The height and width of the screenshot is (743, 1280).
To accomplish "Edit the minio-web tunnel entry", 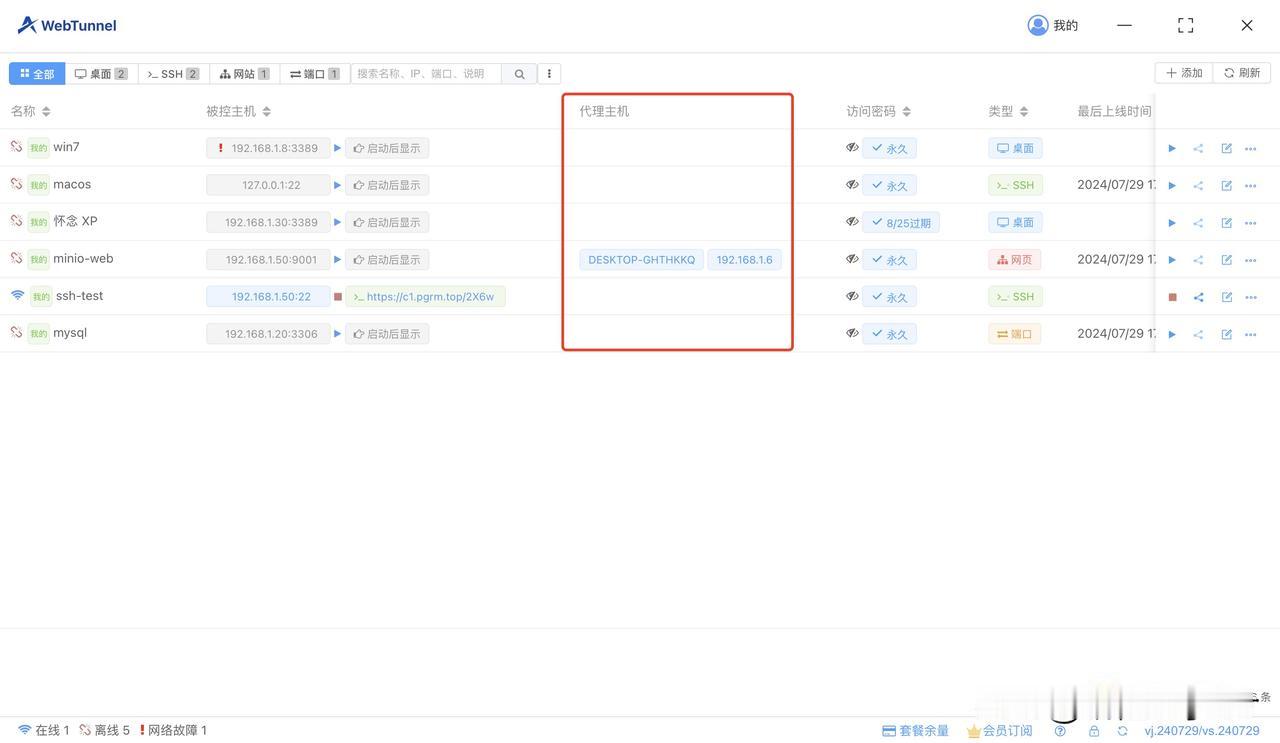I will 1226,260.
